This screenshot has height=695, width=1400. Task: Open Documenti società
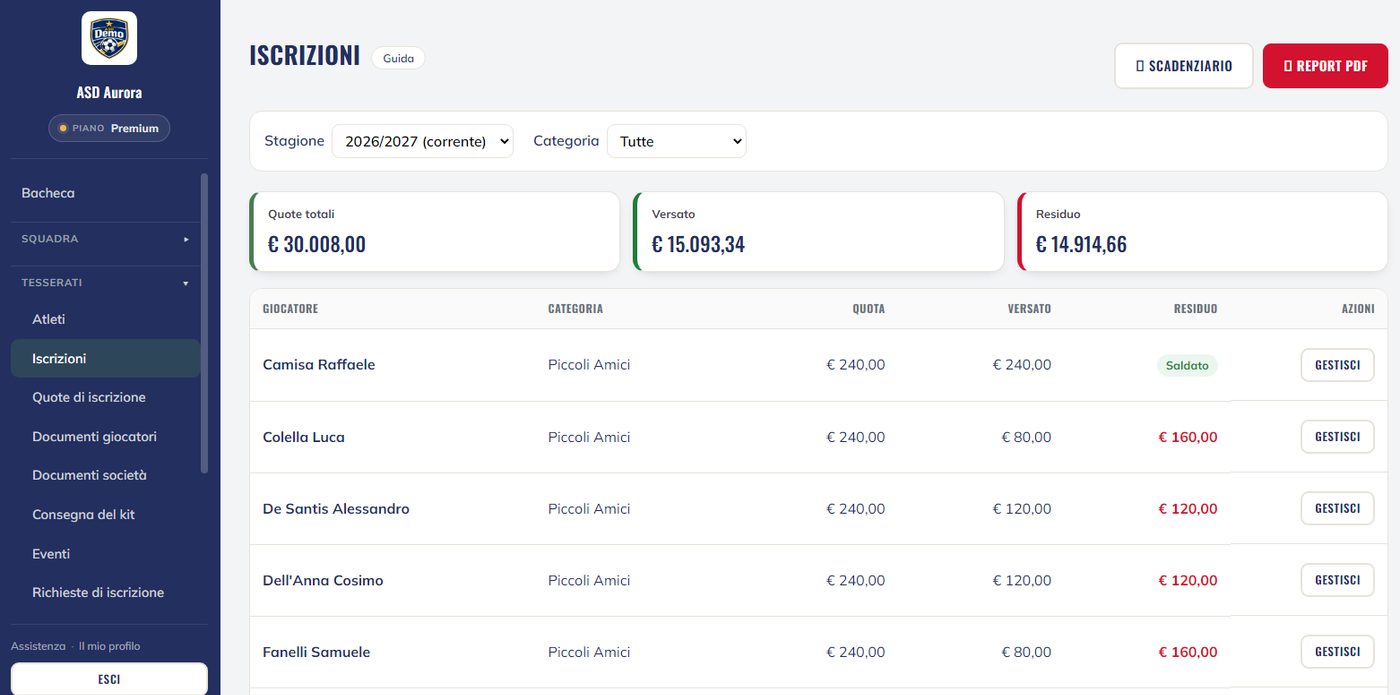click(89, 475)
